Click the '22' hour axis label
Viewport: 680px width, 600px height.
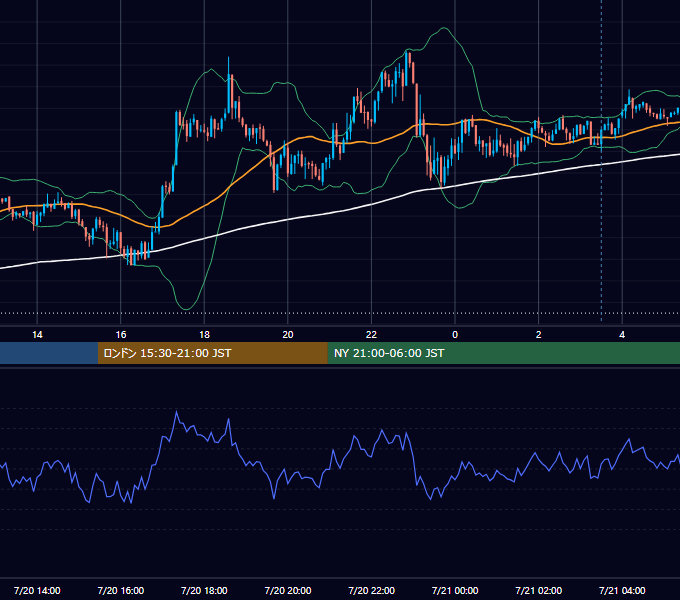click(371, 335)
